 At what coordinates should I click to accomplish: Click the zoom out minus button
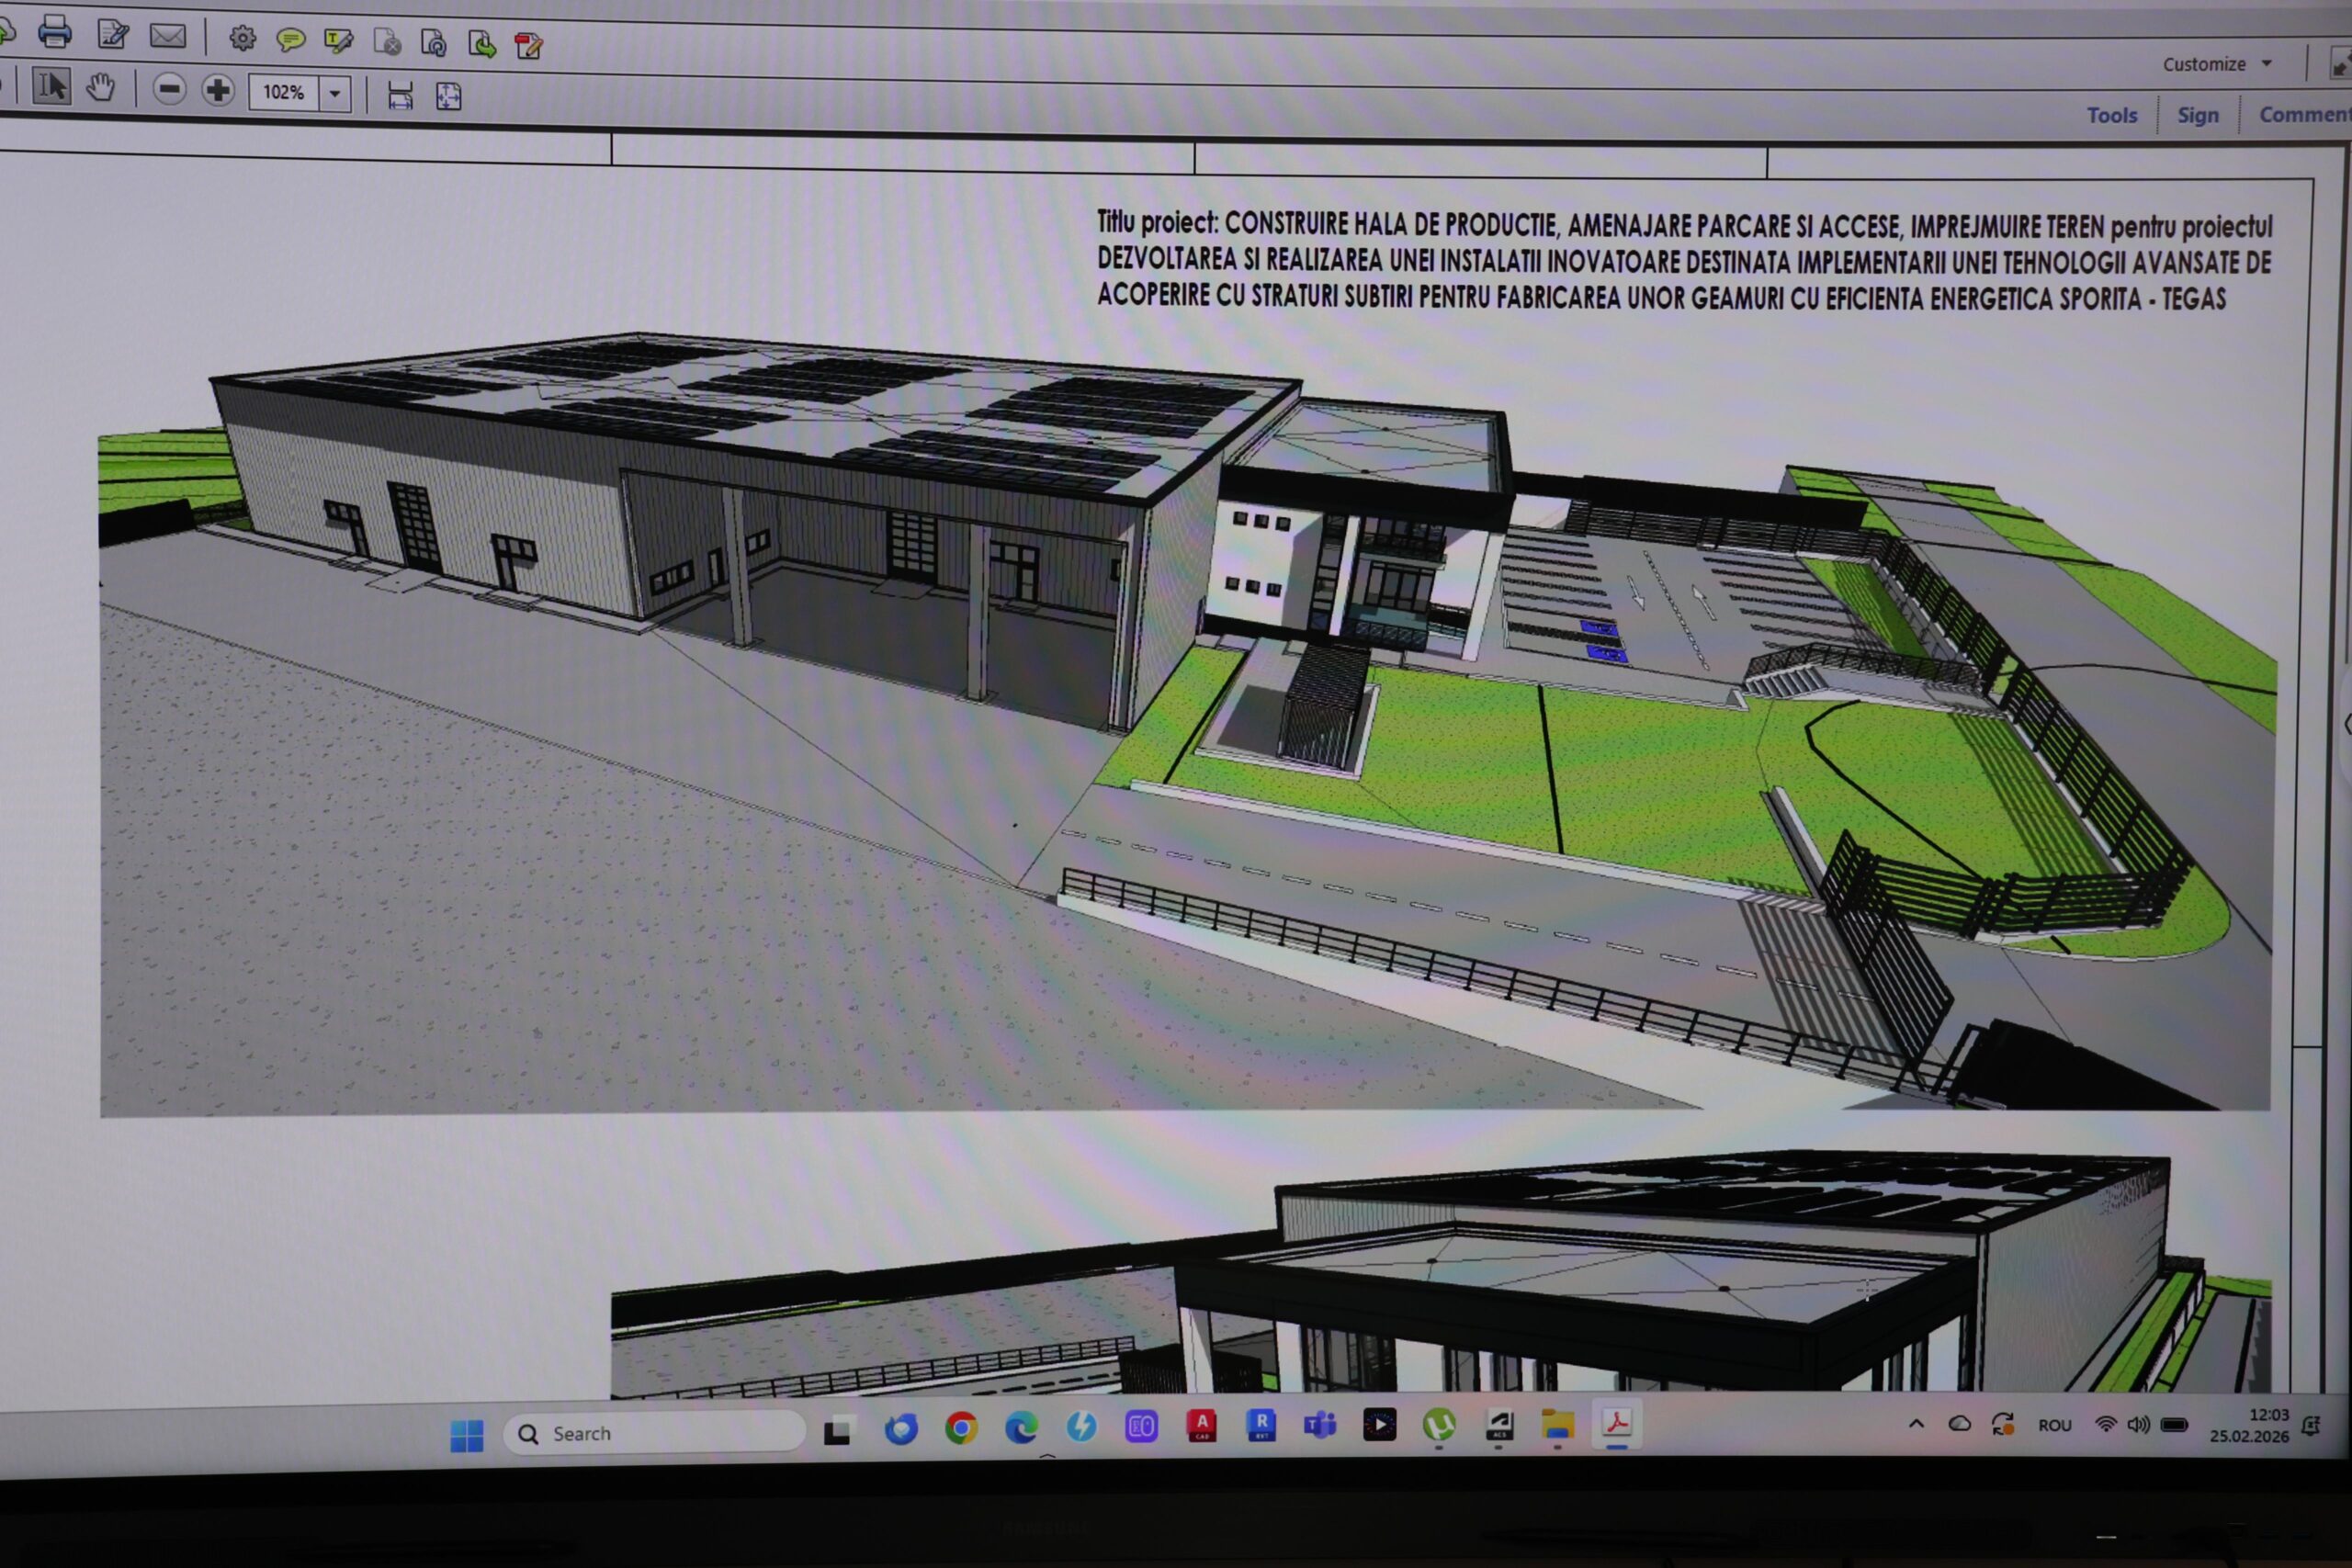pyautogui.click(x=169, y=90)
